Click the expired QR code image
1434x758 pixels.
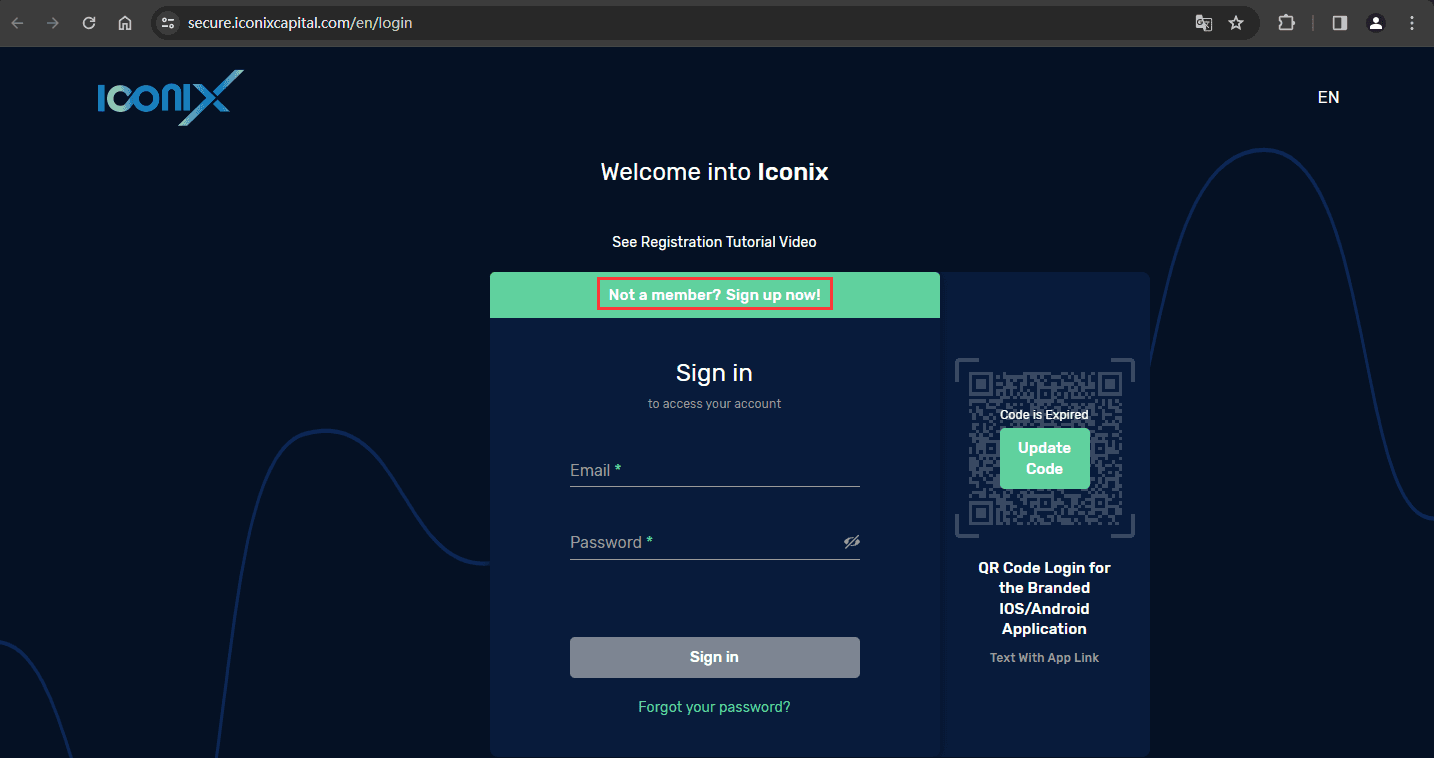tap(1044, 448)
